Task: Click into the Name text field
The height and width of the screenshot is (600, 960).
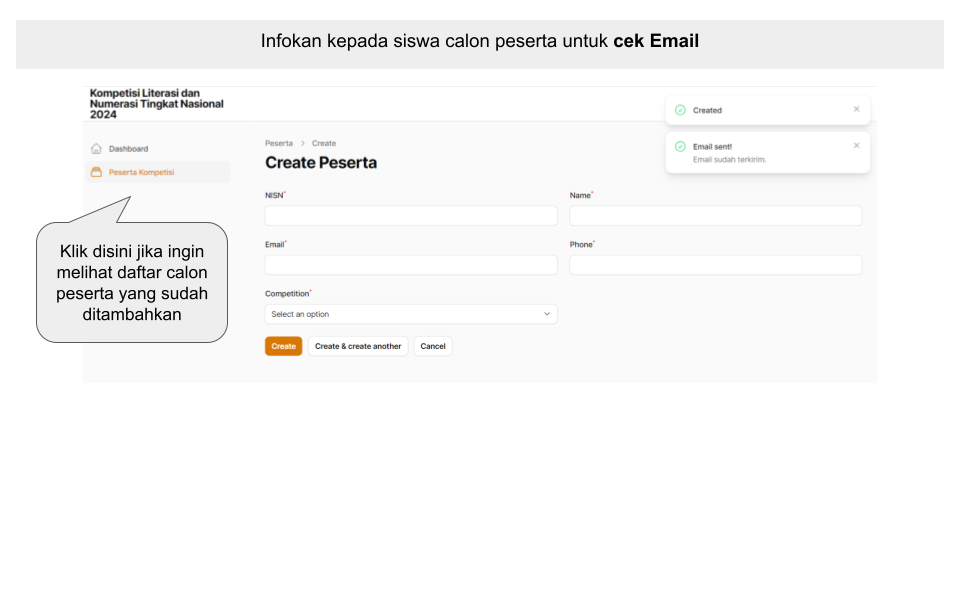Action: click(x=715, y=216)
